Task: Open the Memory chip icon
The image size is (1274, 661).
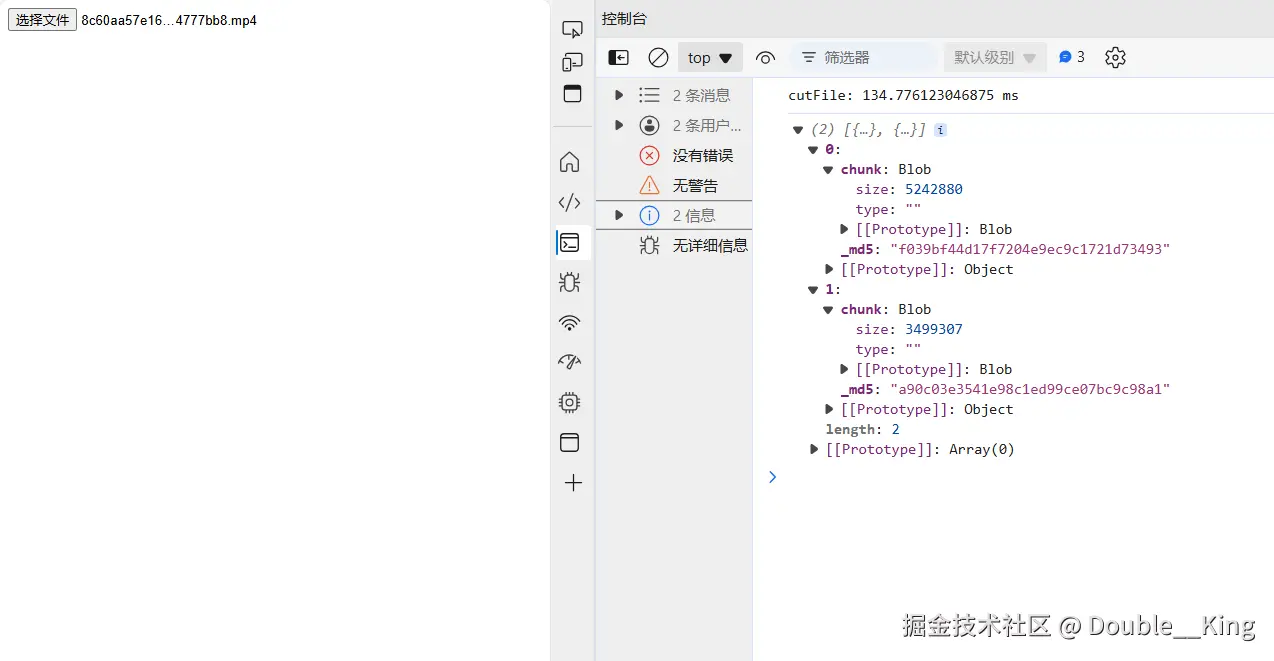Action: [570, 402]
